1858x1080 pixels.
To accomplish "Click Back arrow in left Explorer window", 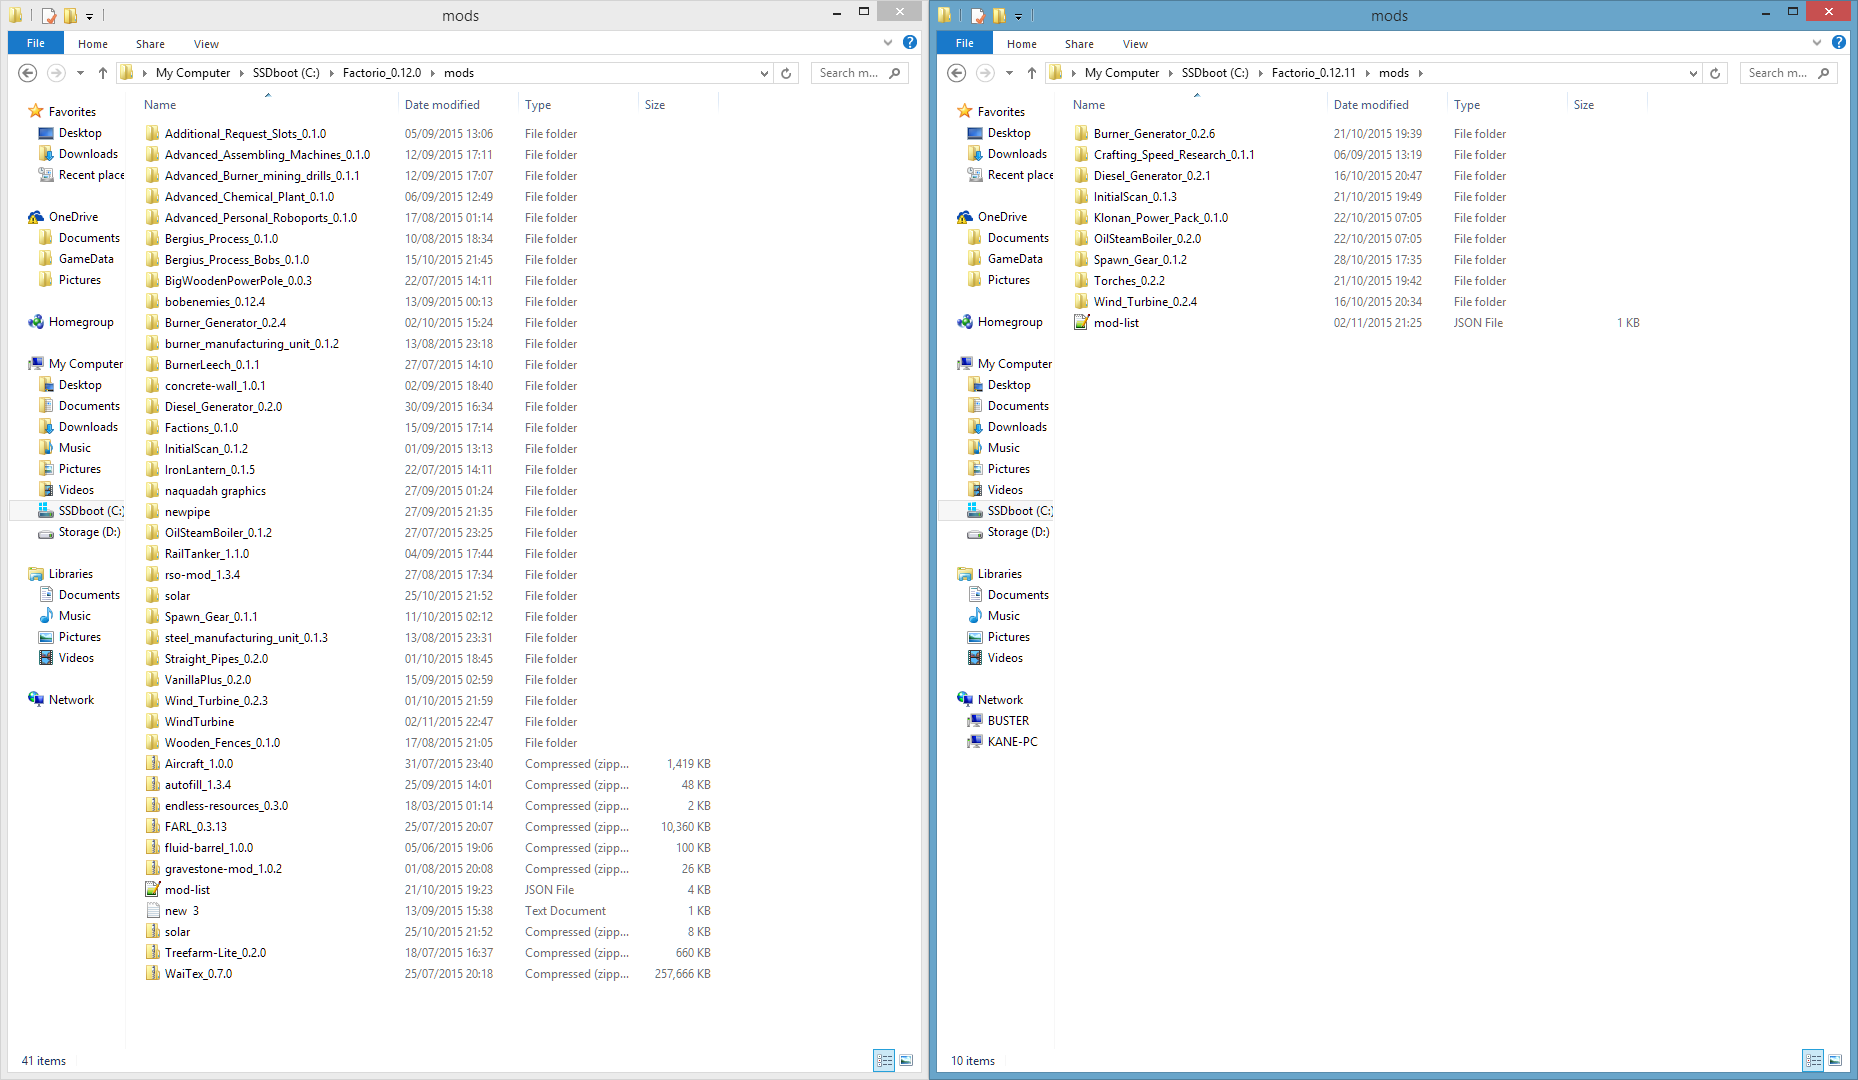I will tap(28, 73).
